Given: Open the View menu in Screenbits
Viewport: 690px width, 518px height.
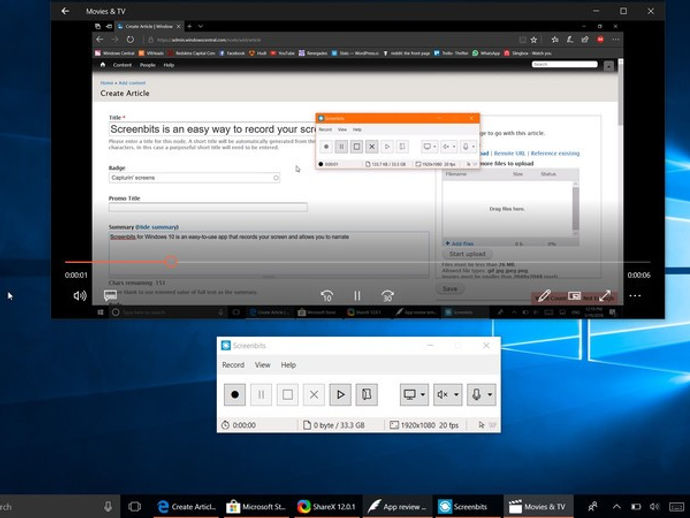Looking at the screenshot, I should point(262,365).
